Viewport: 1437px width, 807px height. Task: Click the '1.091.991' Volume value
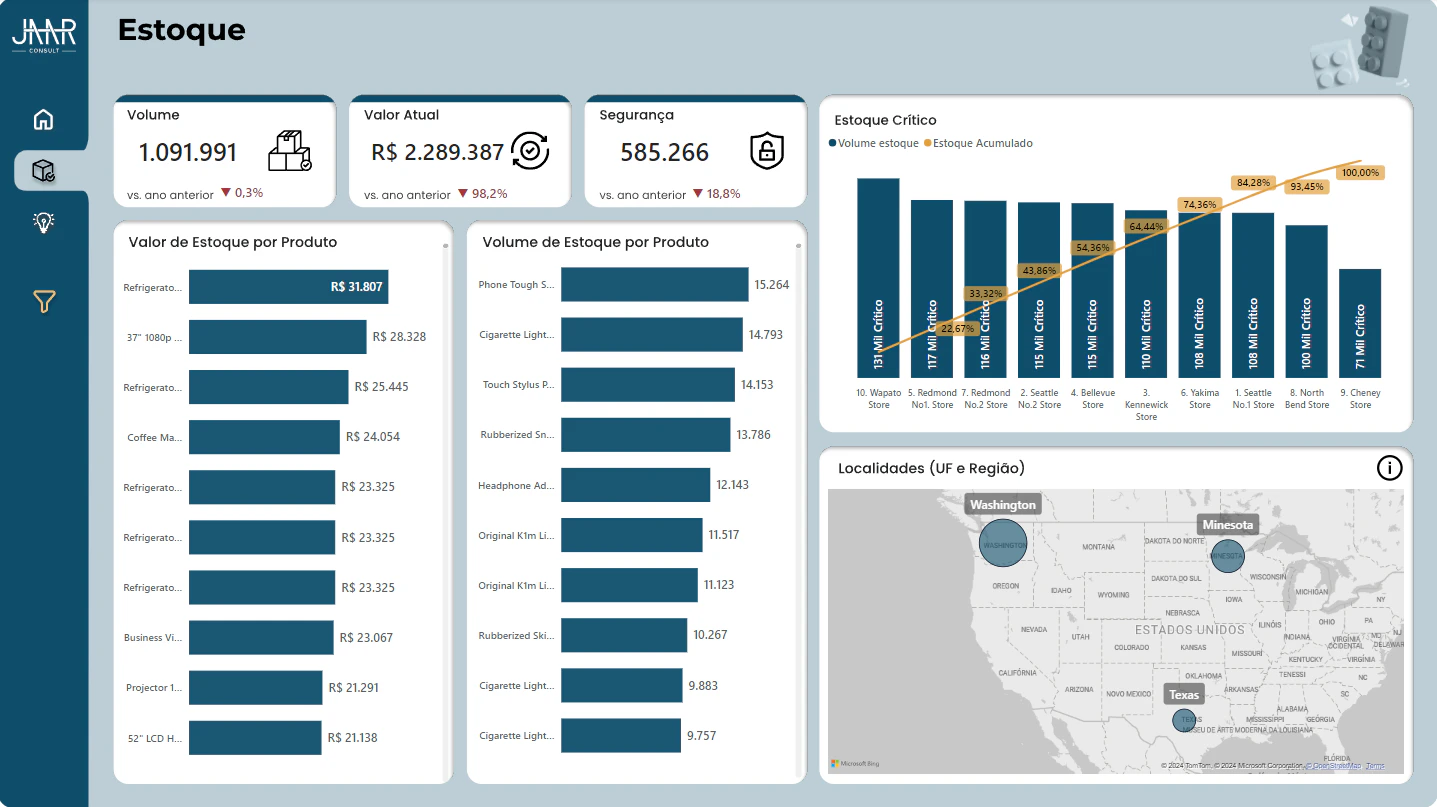(188, 152)
